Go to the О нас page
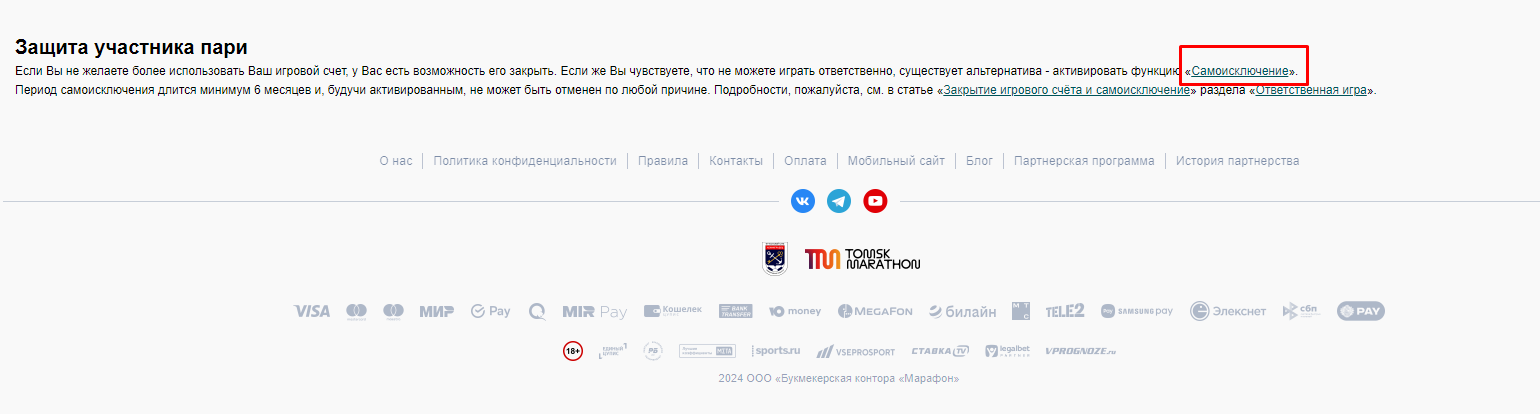This screenshot has width=1540, height=414. [x=396, y=161]
